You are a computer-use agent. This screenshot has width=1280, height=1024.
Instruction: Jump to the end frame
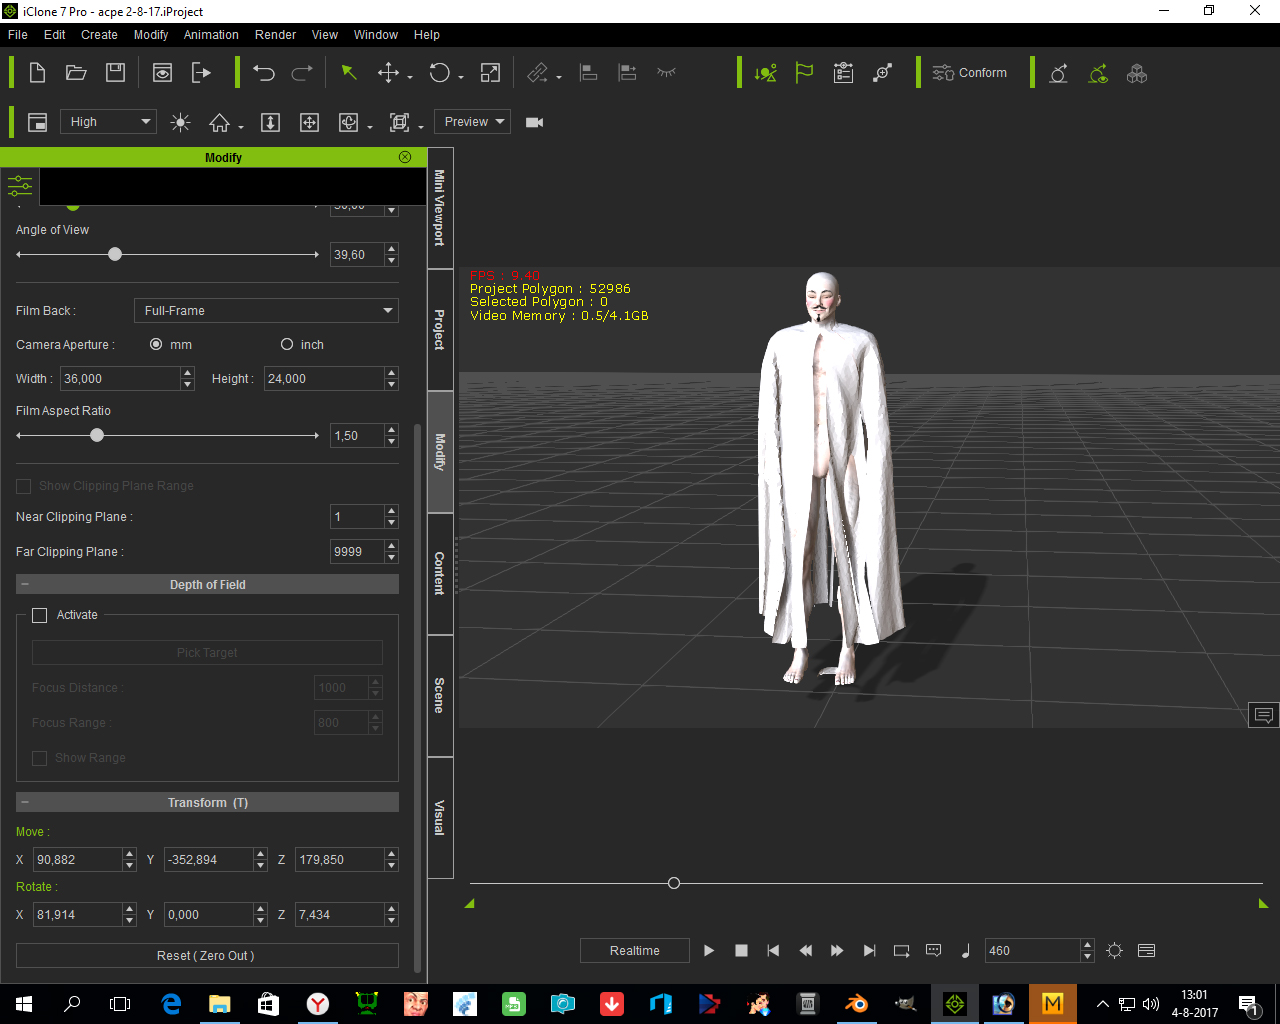869,951
